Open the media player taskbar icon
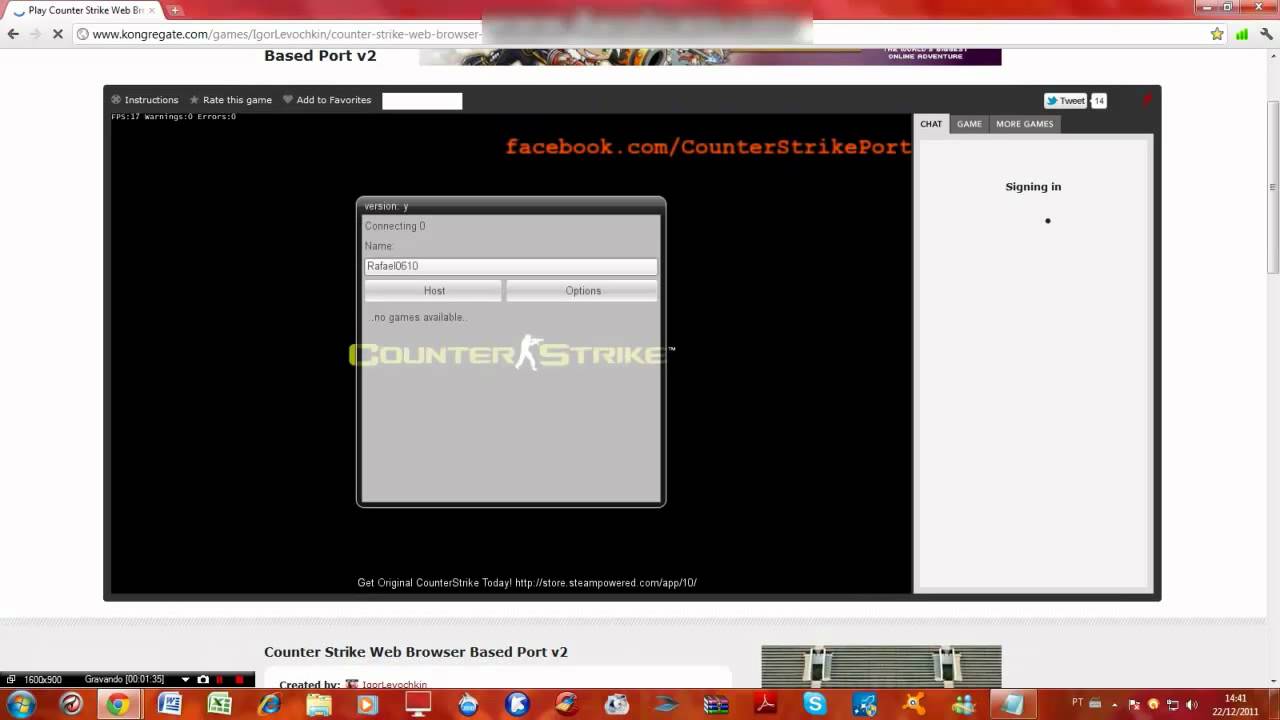 [x=367, y=704]
